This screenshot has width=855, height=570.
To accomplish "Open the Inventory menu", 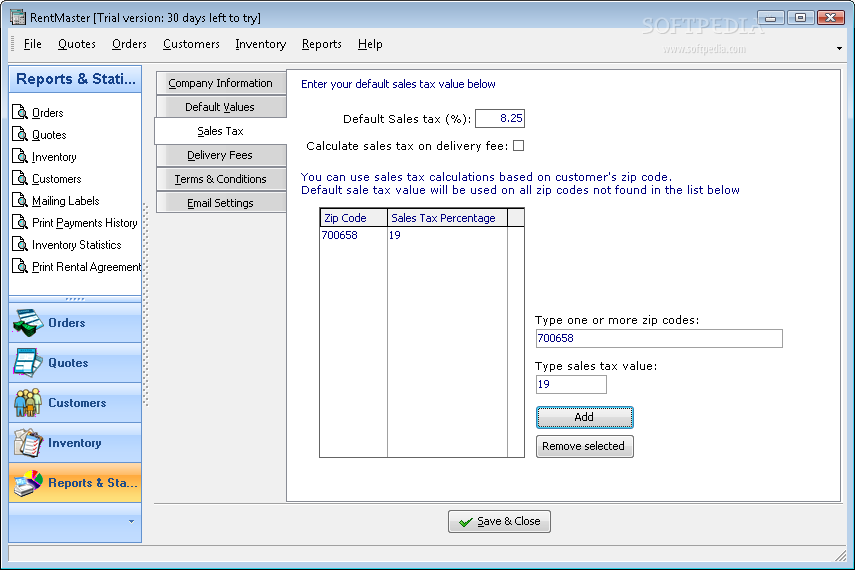I will click(x=261, y=44).
